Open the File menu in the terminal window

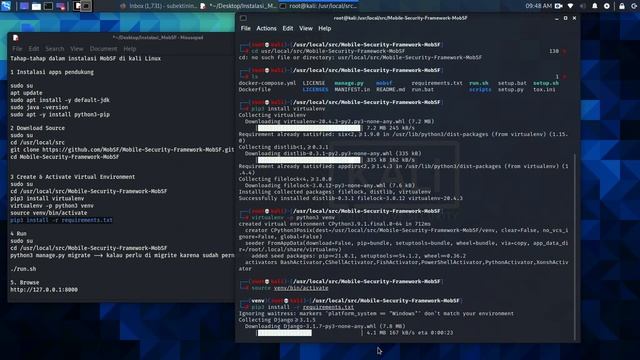[246, 29]
